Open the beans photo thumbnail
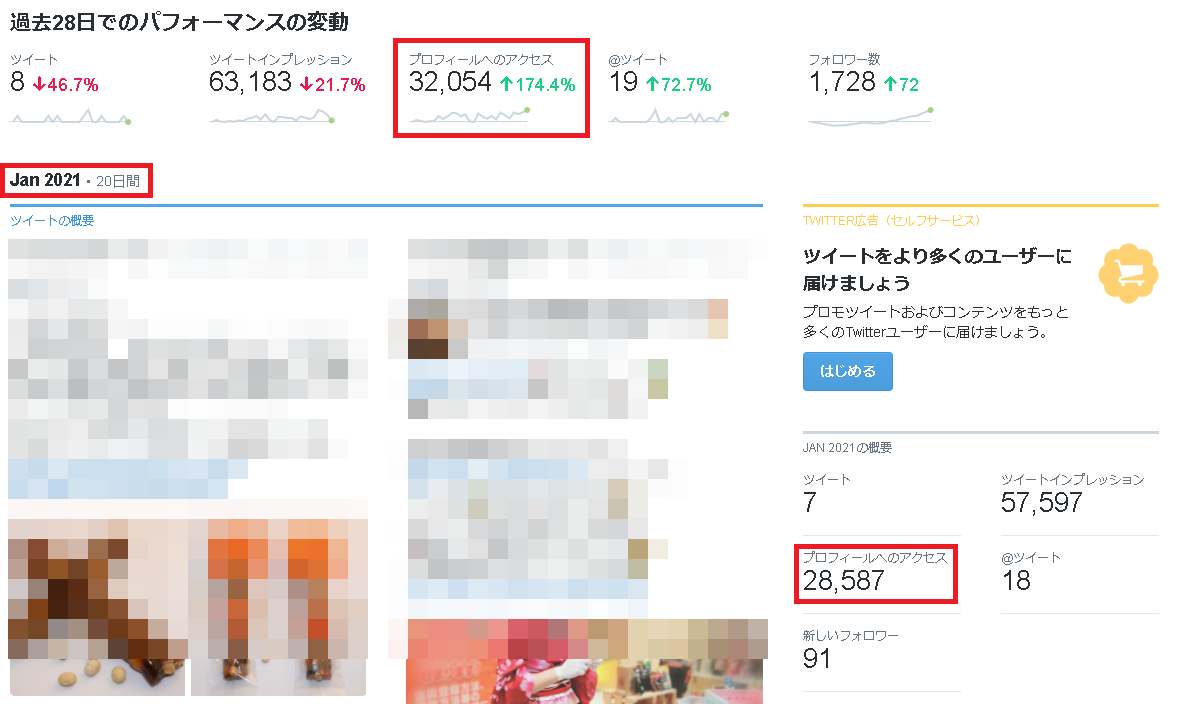This screenshot has height=704, width=1188. coord(97,677)
